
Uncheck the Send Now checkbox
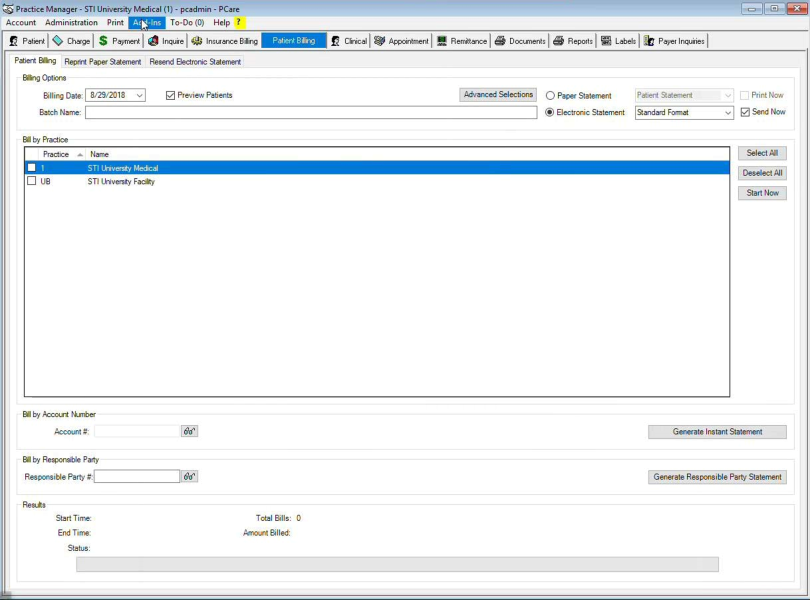(x=745, y=112)
